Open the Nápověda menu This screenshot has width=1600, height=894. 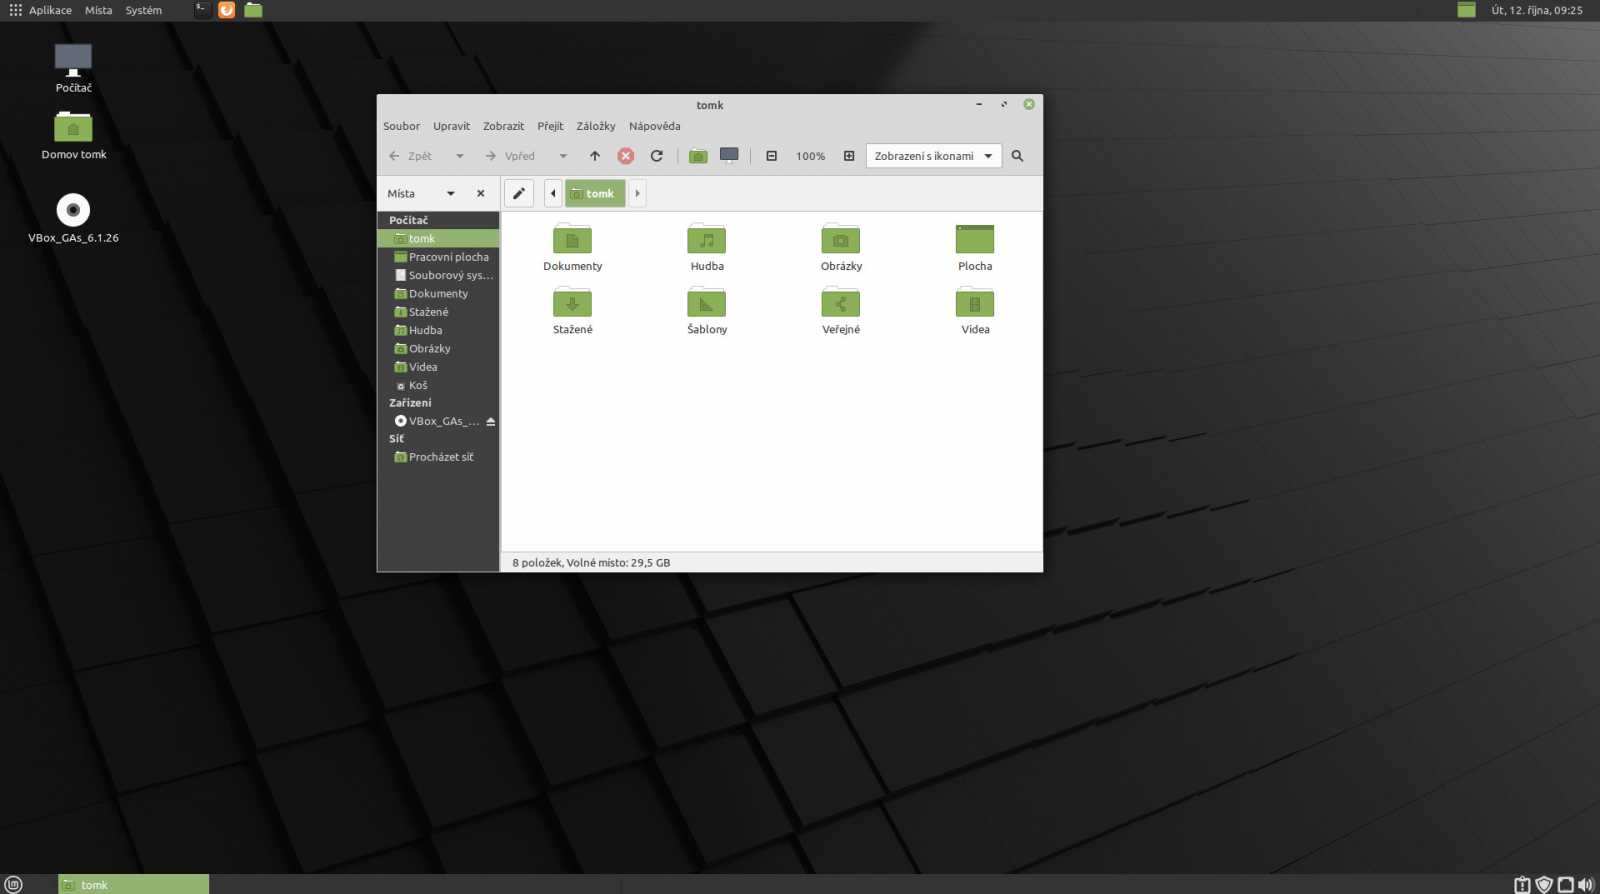[x=655, y=126]
